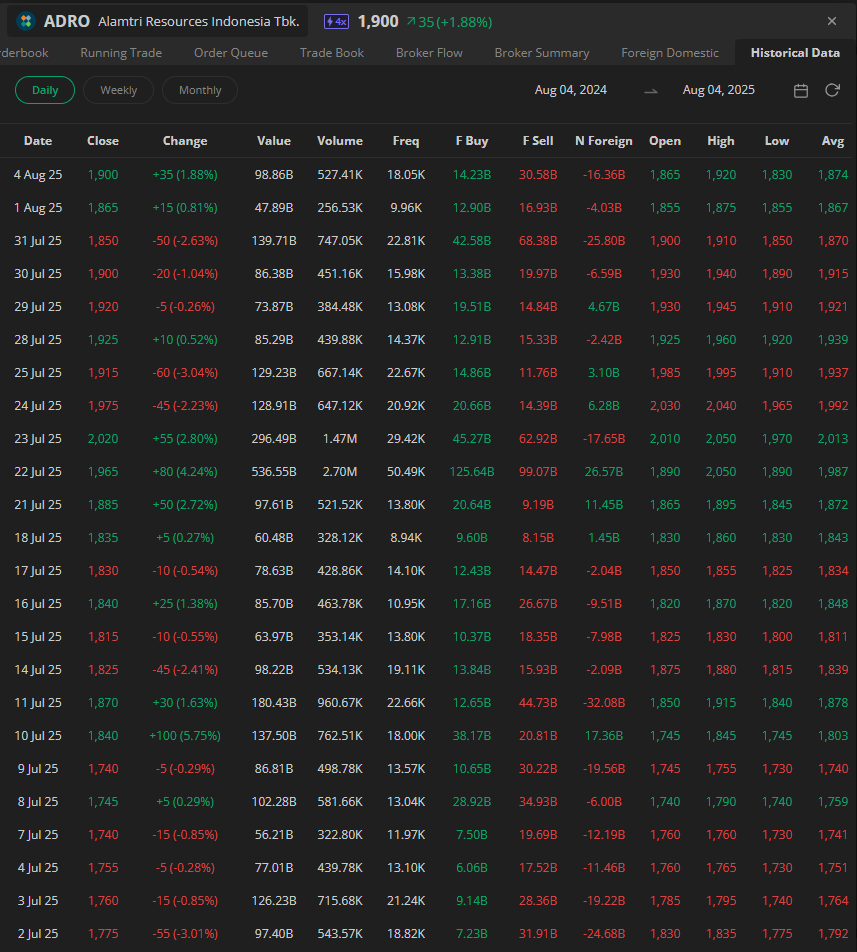Click the start date Aug 04, 2024
This screenshot has width=857, height=952.
pyautogui.click(x=571, y=90)
